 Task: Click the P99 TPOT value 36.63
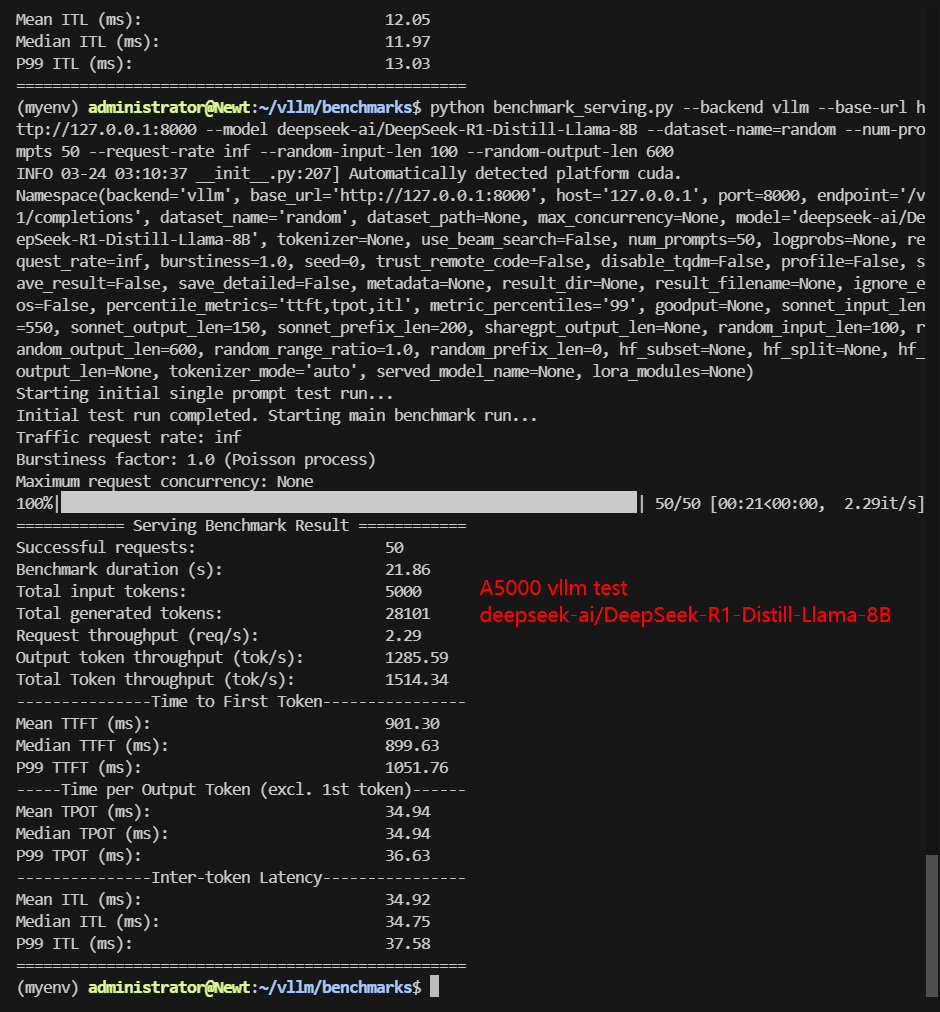[x=407, y=855]
